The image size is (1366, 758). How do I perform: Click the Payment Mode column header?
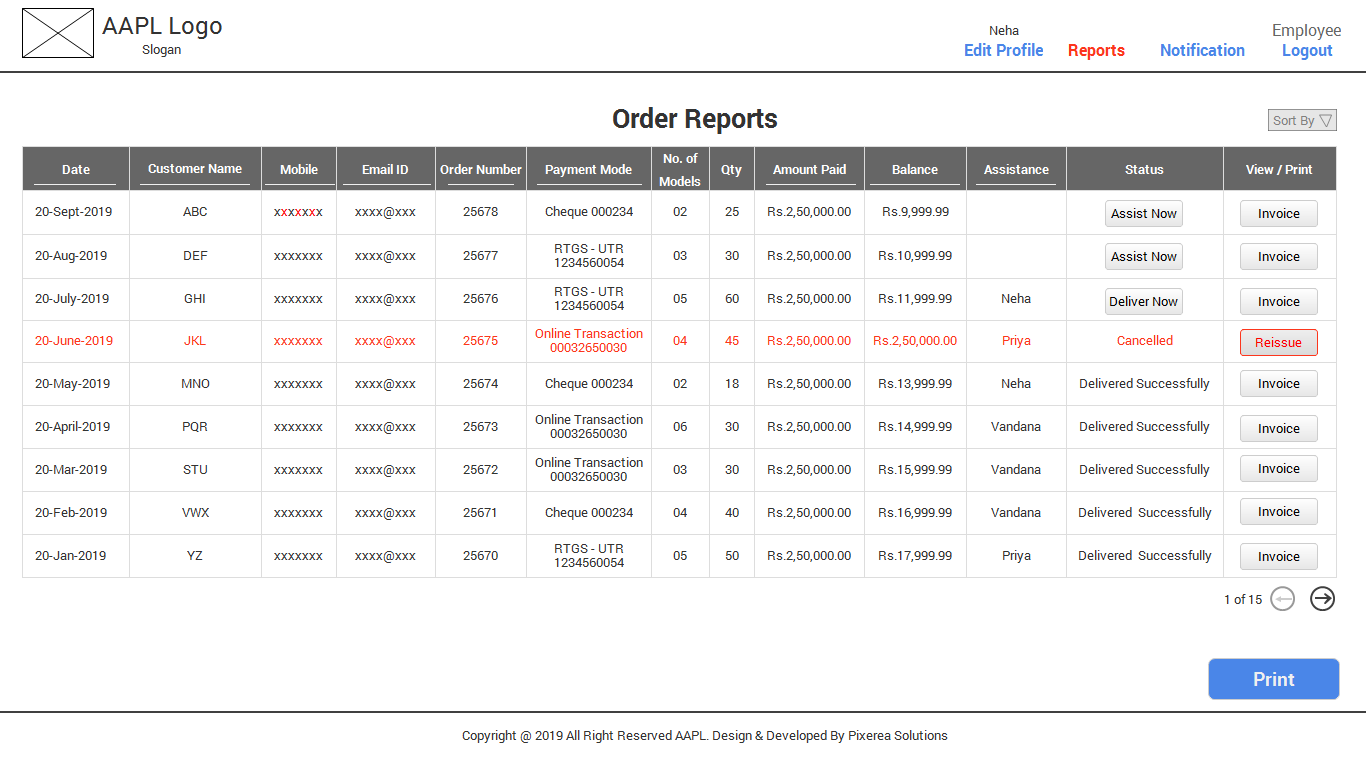pos(588,169)
